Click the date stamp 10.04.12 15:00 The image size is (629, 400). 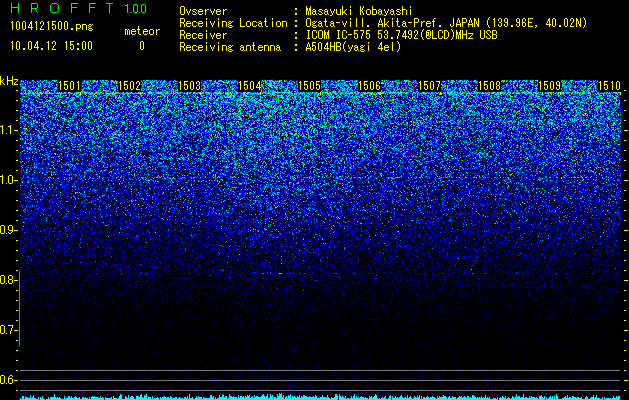pyautogui.click(x=51, y=46)
